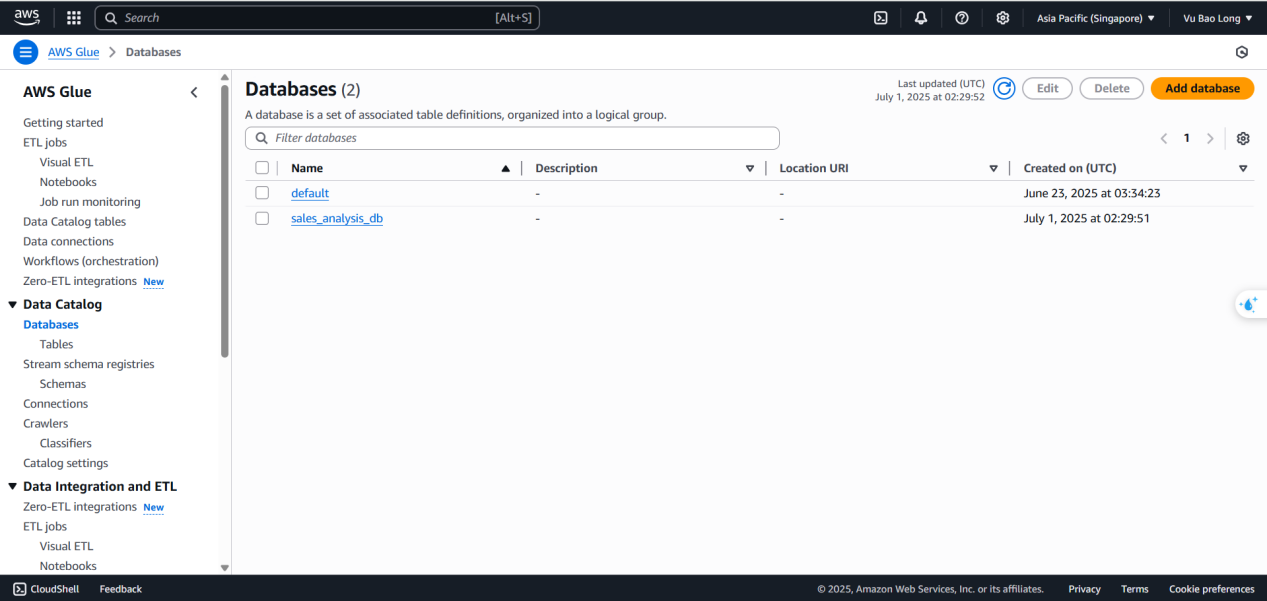Click Add database button
Image resolution: width=1267 pixels, height=601 pixels.
coord(1202,88)
